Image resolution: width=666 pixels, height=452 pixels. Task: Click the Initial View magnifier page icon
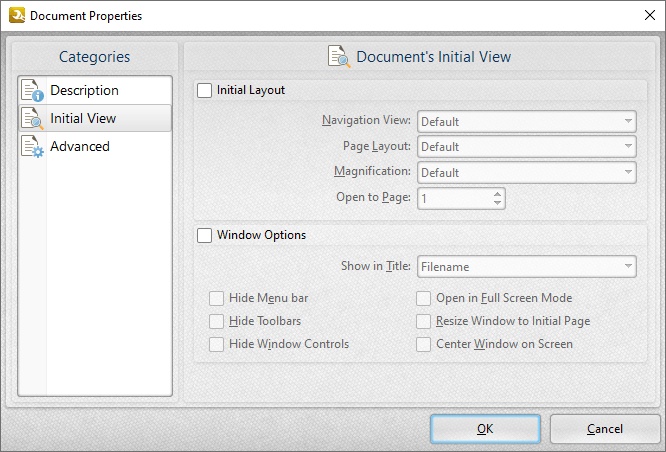tap(32, 118)
